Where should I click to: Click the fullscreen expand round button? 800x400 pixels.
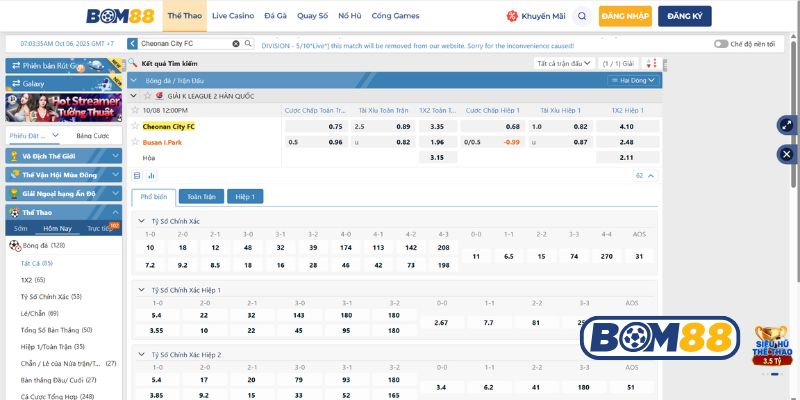point(787,125)
